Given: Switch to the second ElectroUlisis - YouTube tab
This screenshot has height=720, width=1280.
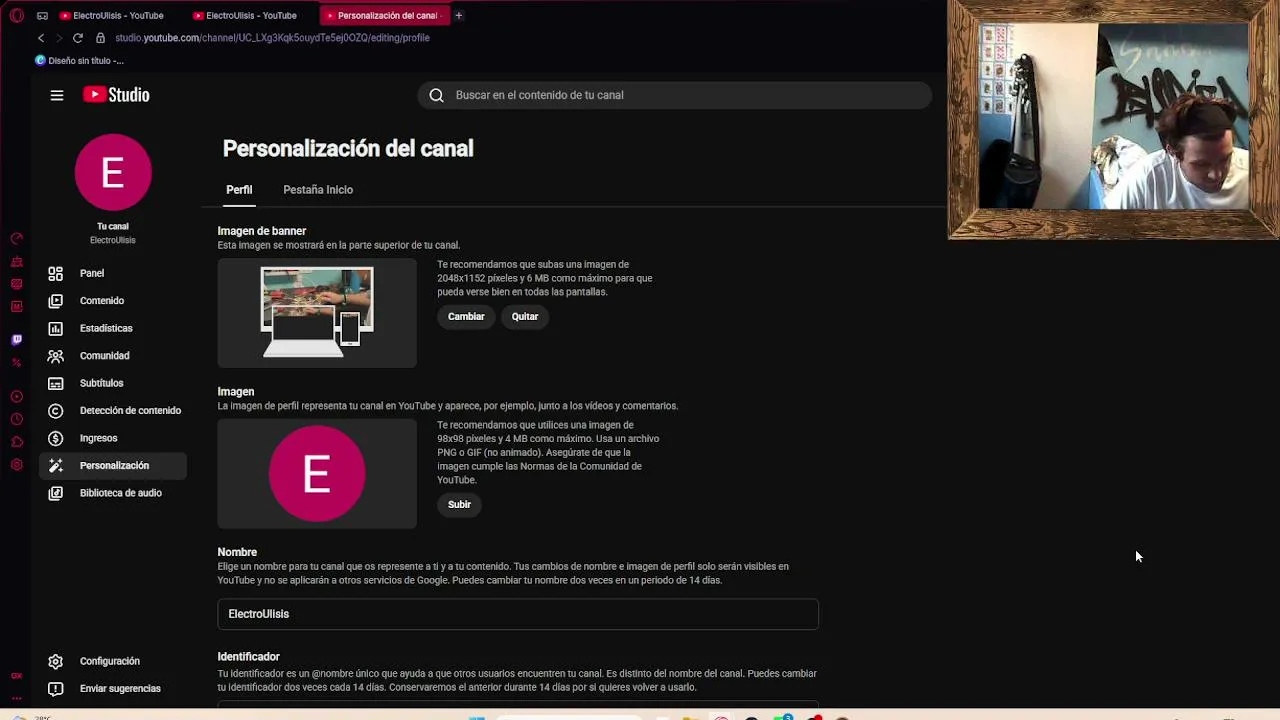Looking at the screenshot, I should click(252, 15).
